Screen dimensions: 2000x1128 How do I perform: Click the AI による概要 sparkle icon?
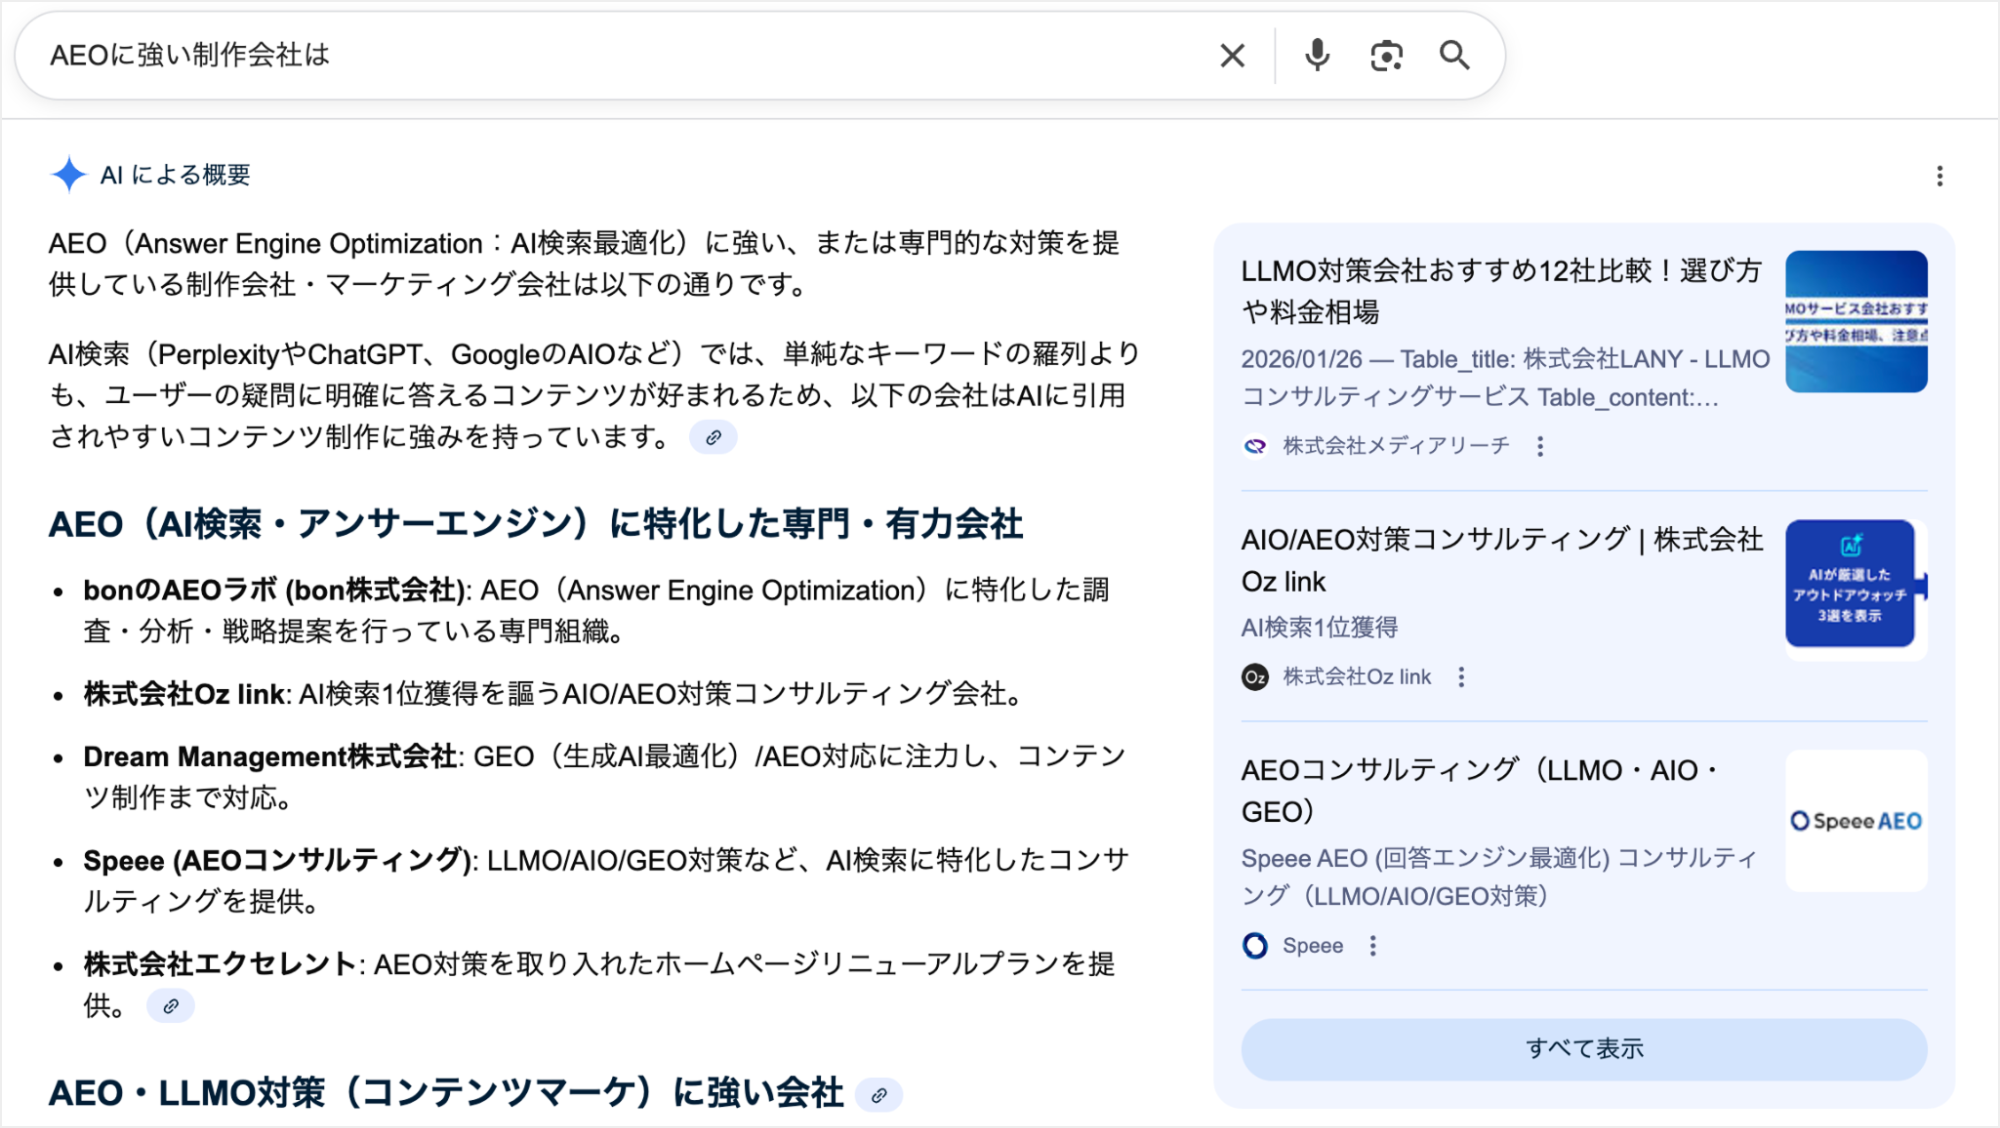coord(69,175)
